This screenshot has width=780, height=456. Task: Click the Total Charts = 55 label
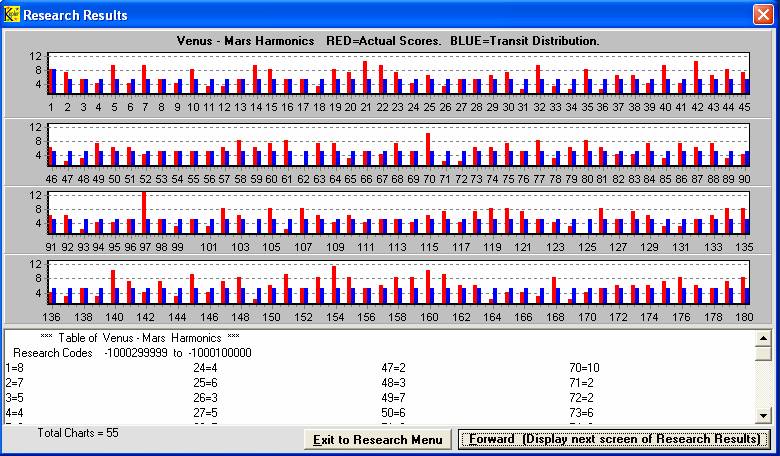click(x=78, y=432)
